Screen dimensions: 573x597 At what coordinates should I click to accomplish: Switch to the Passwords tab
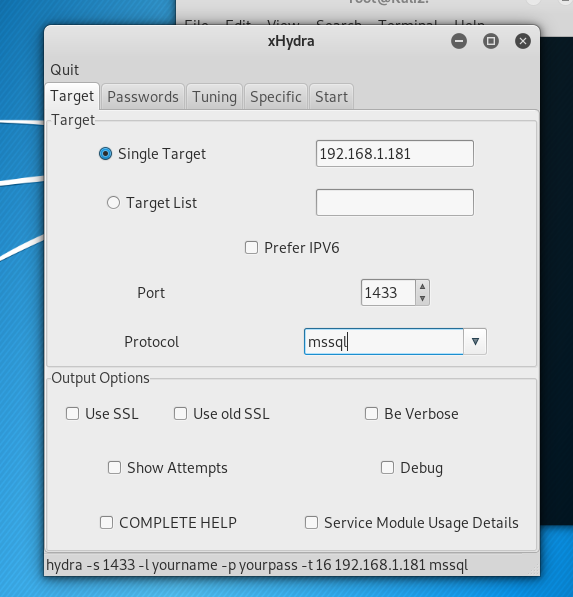[x=143, y=97]
